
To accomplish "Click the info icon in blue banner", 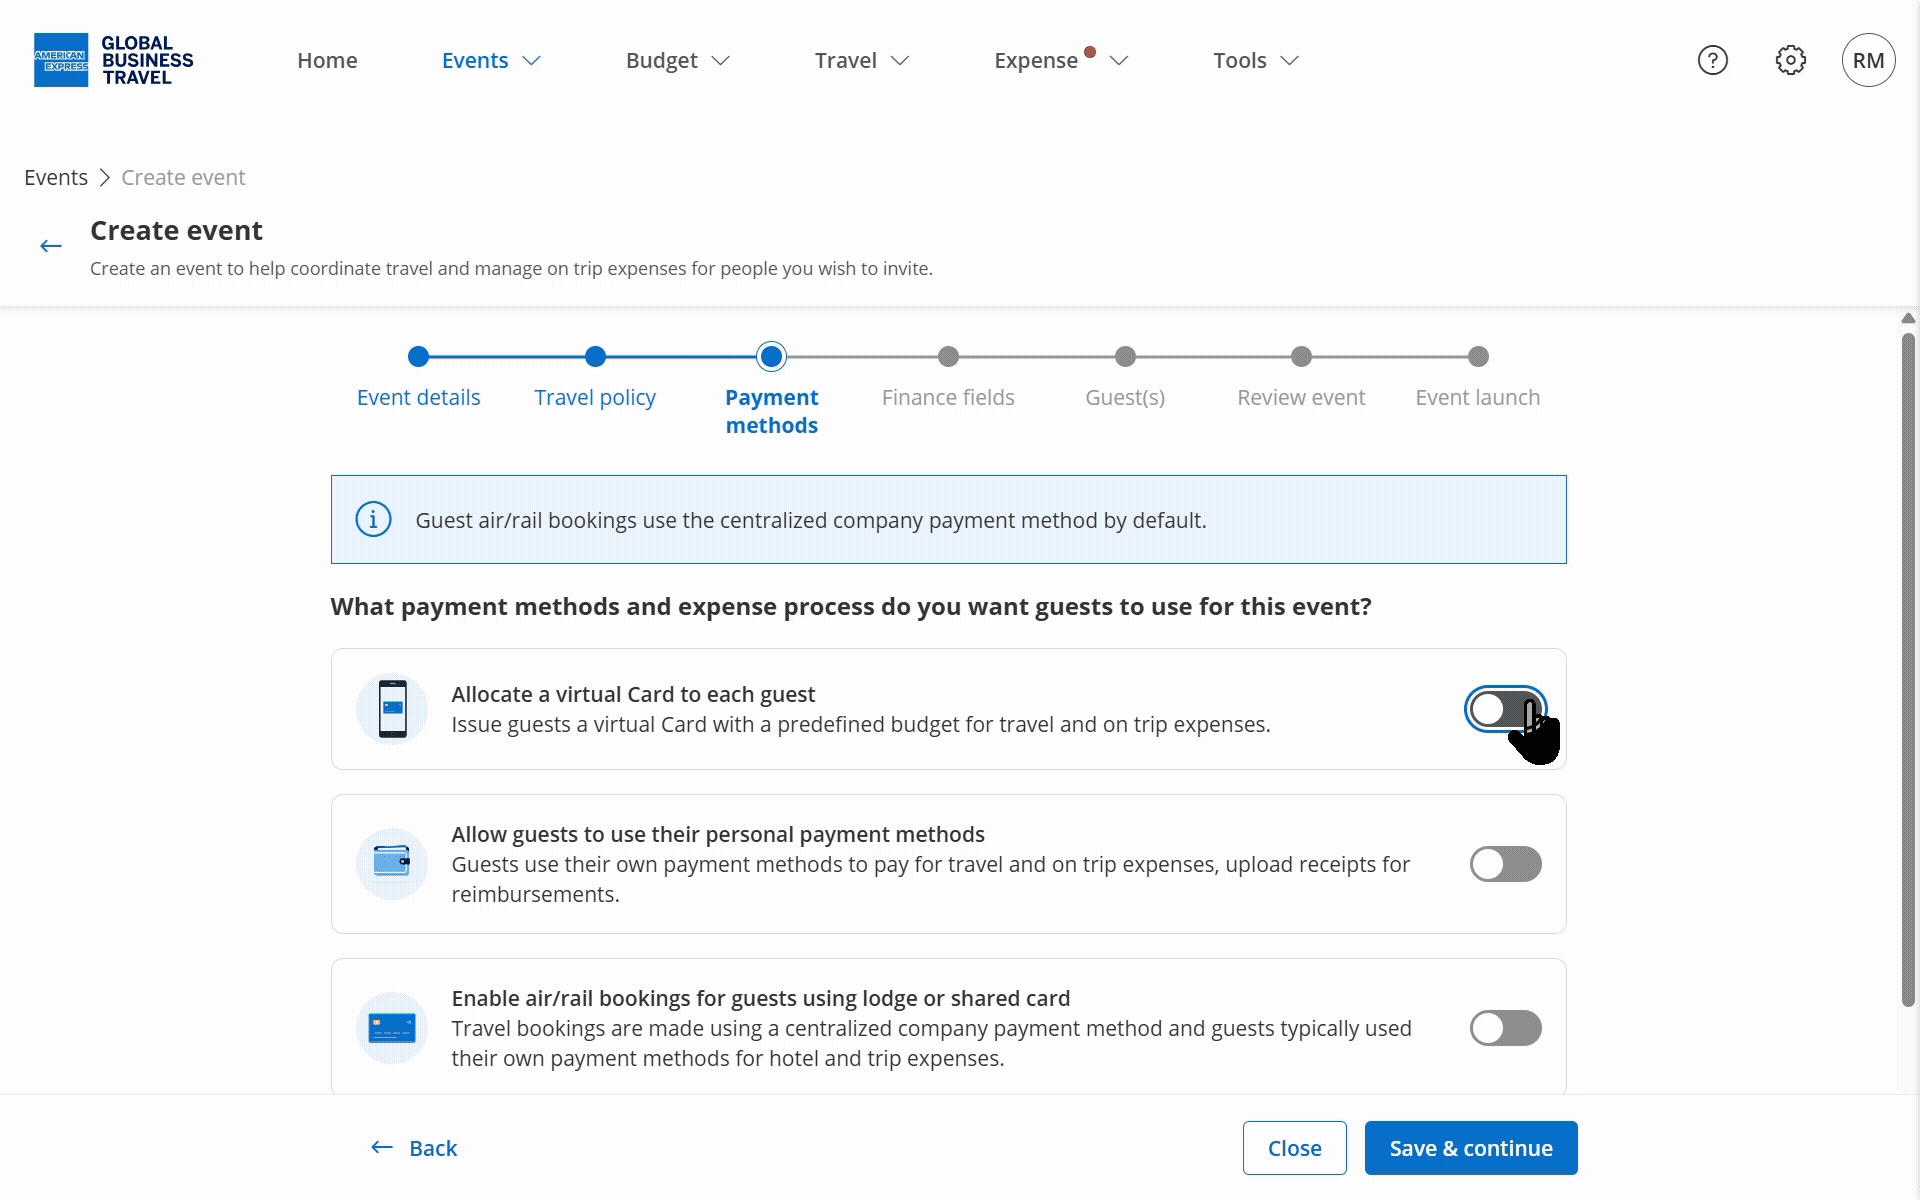I will tap(373, 520).
